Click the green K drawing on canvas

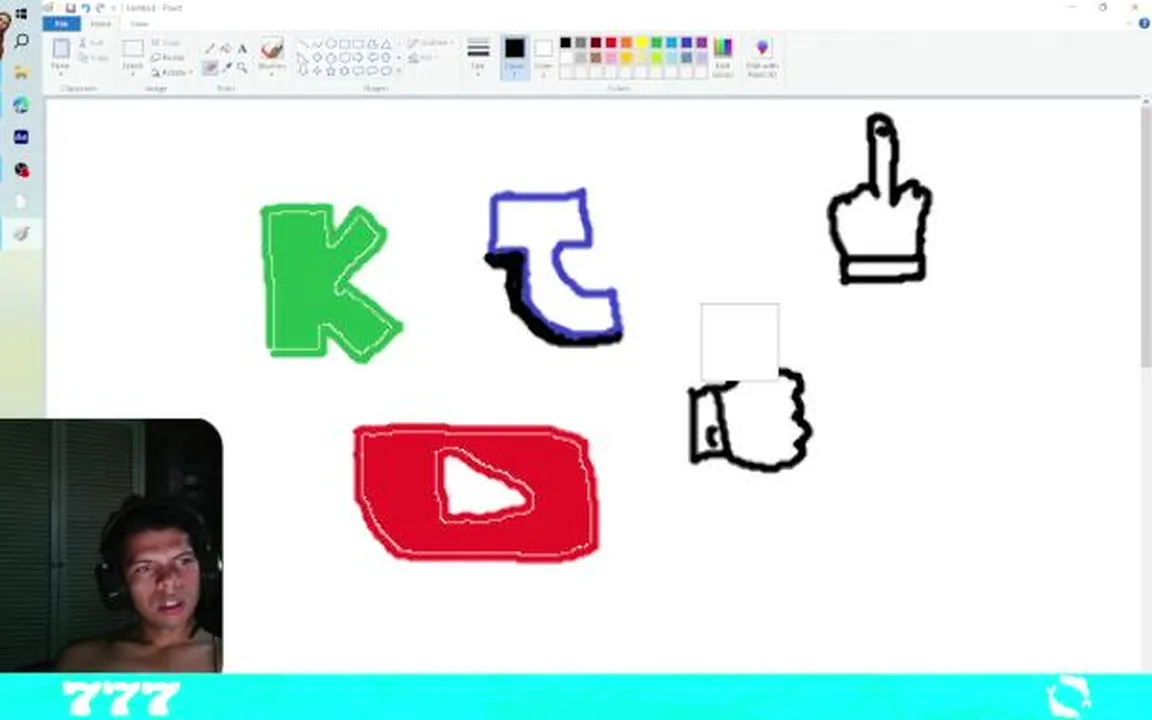(x=330, y=283)
